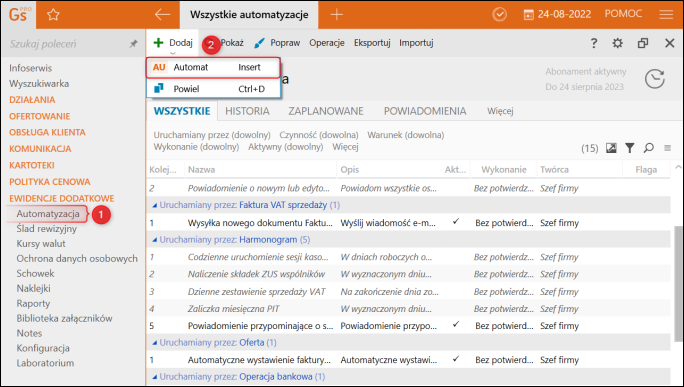The height and width of the screenshot is (387, 684).
Task: Toggle active checkmark for Automatyczne wystawienie faktury row
Action: coord(456,359)
